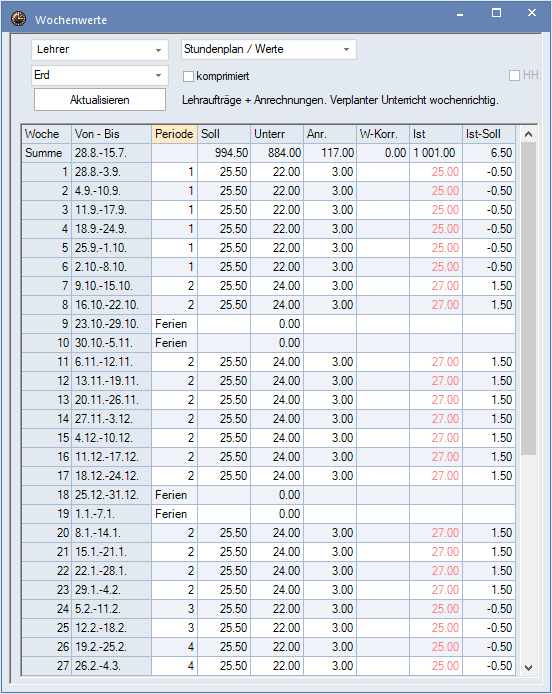Click the W-Korr. column header

coord(382,134)
